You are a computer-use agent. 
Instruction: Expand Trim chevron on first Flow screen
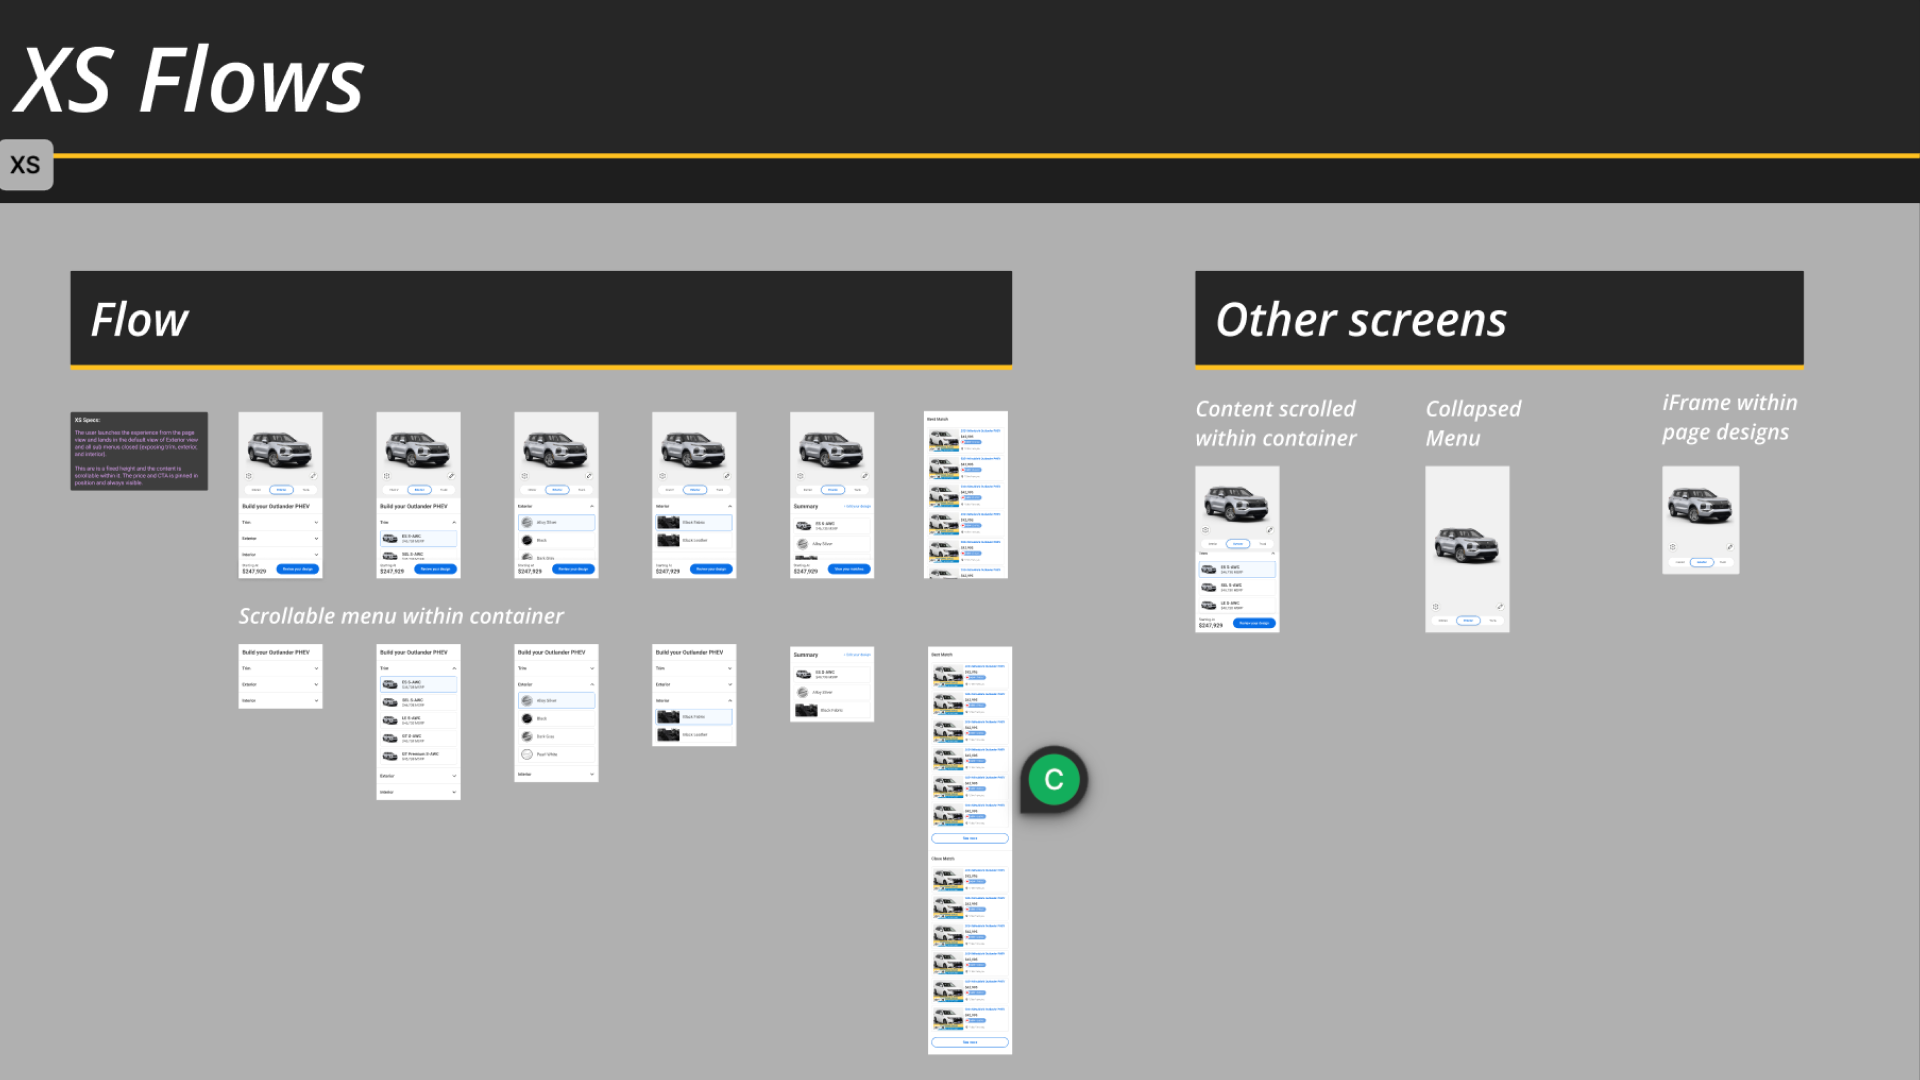316,522
